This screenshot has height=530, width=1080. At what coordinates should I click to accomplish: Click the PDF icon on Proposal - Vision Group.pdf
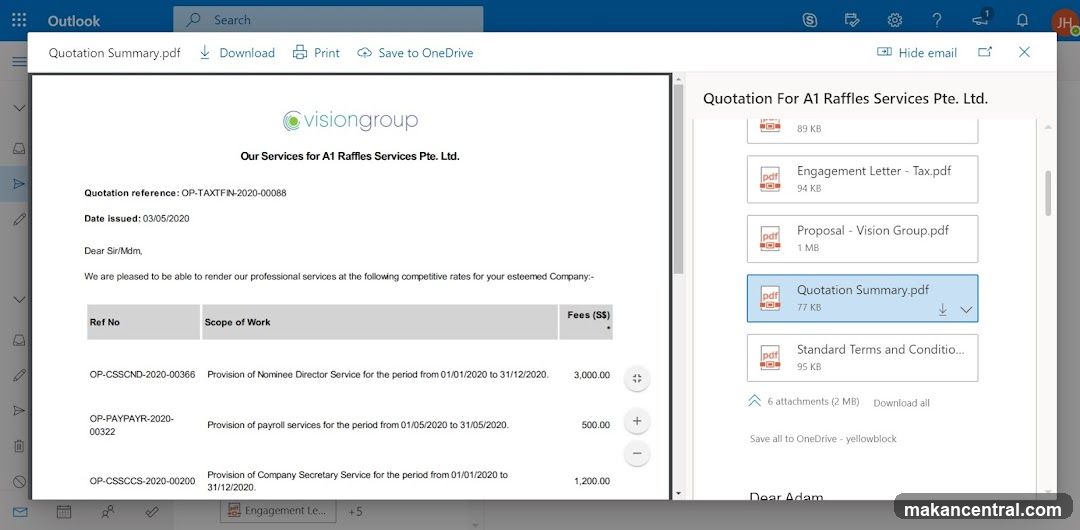tap(770, 238)
